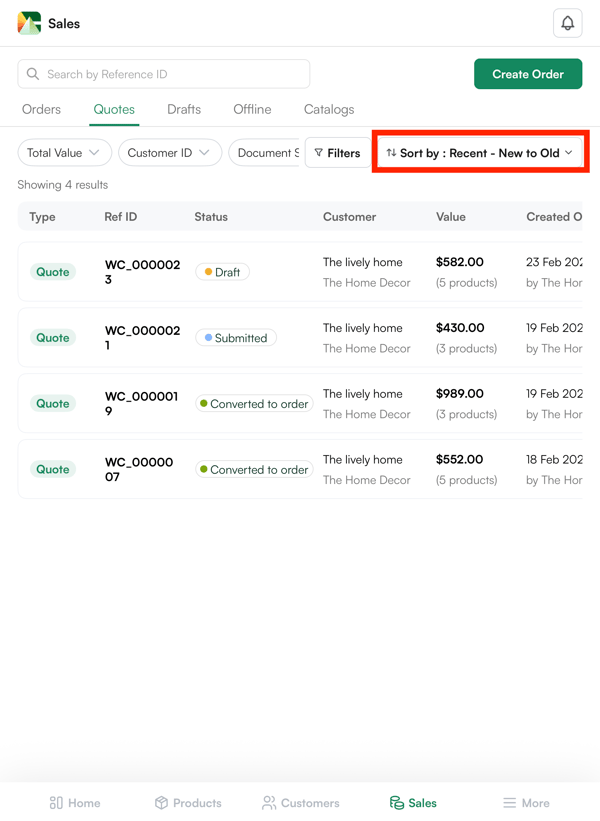The height and width of the screenshot is (821, 600).
Task: Switch to the Offline tab
Action: 252,109
